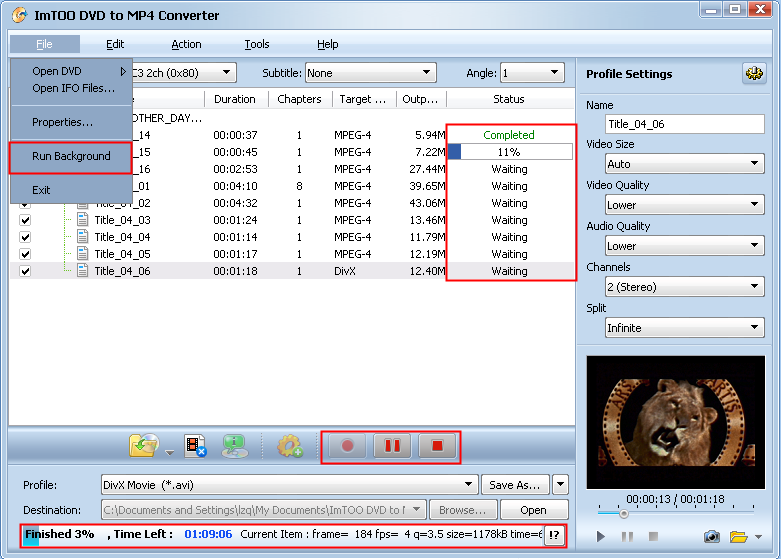The width and height of the screenshot is (781, 559).
Task: Click the remove video clip toolbar icon
Action: [195, 445]
